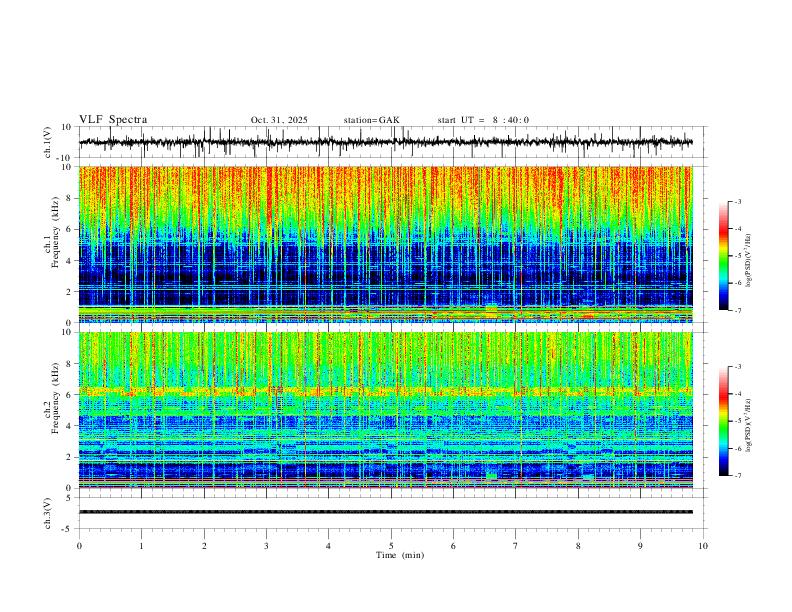792x612 pixels.
Task: Click time axis tick label "1"
Action: [141, 546]
